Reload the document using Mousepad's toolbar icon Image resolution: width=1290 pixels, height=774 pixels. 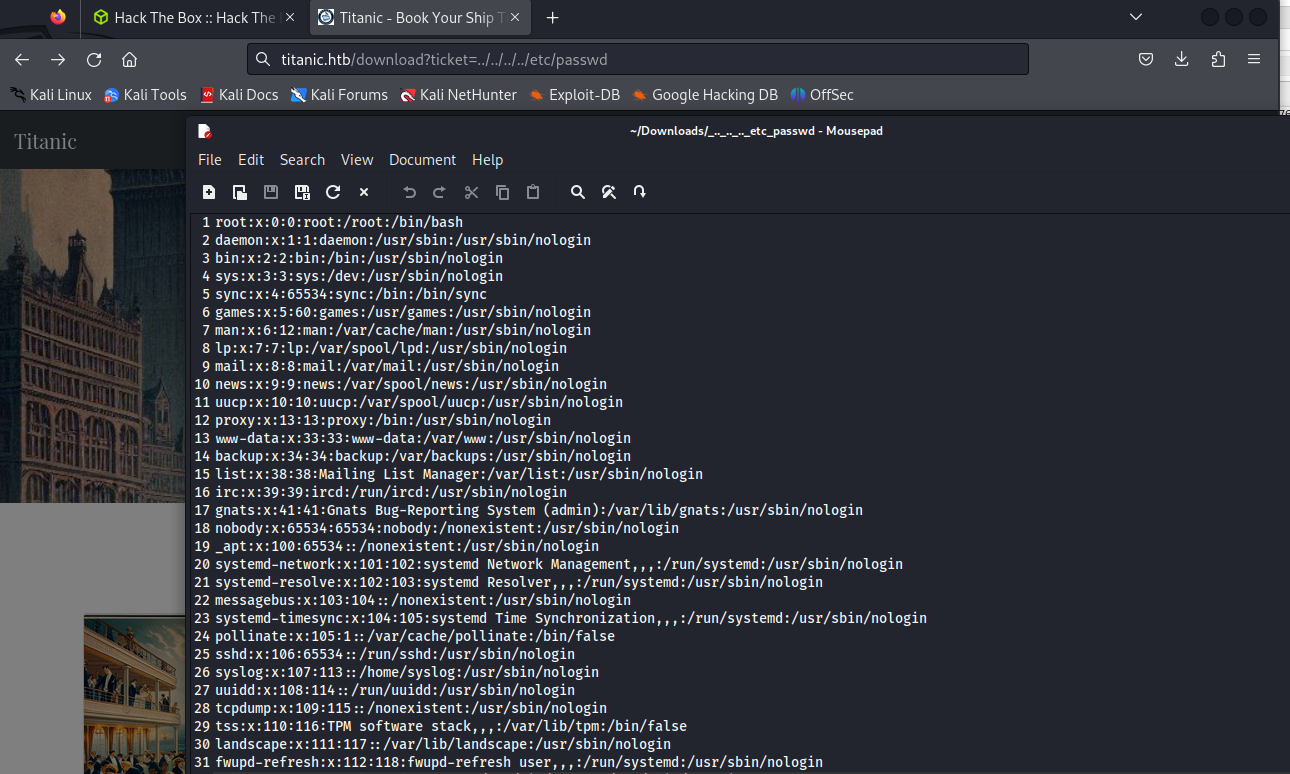(333, 192)
